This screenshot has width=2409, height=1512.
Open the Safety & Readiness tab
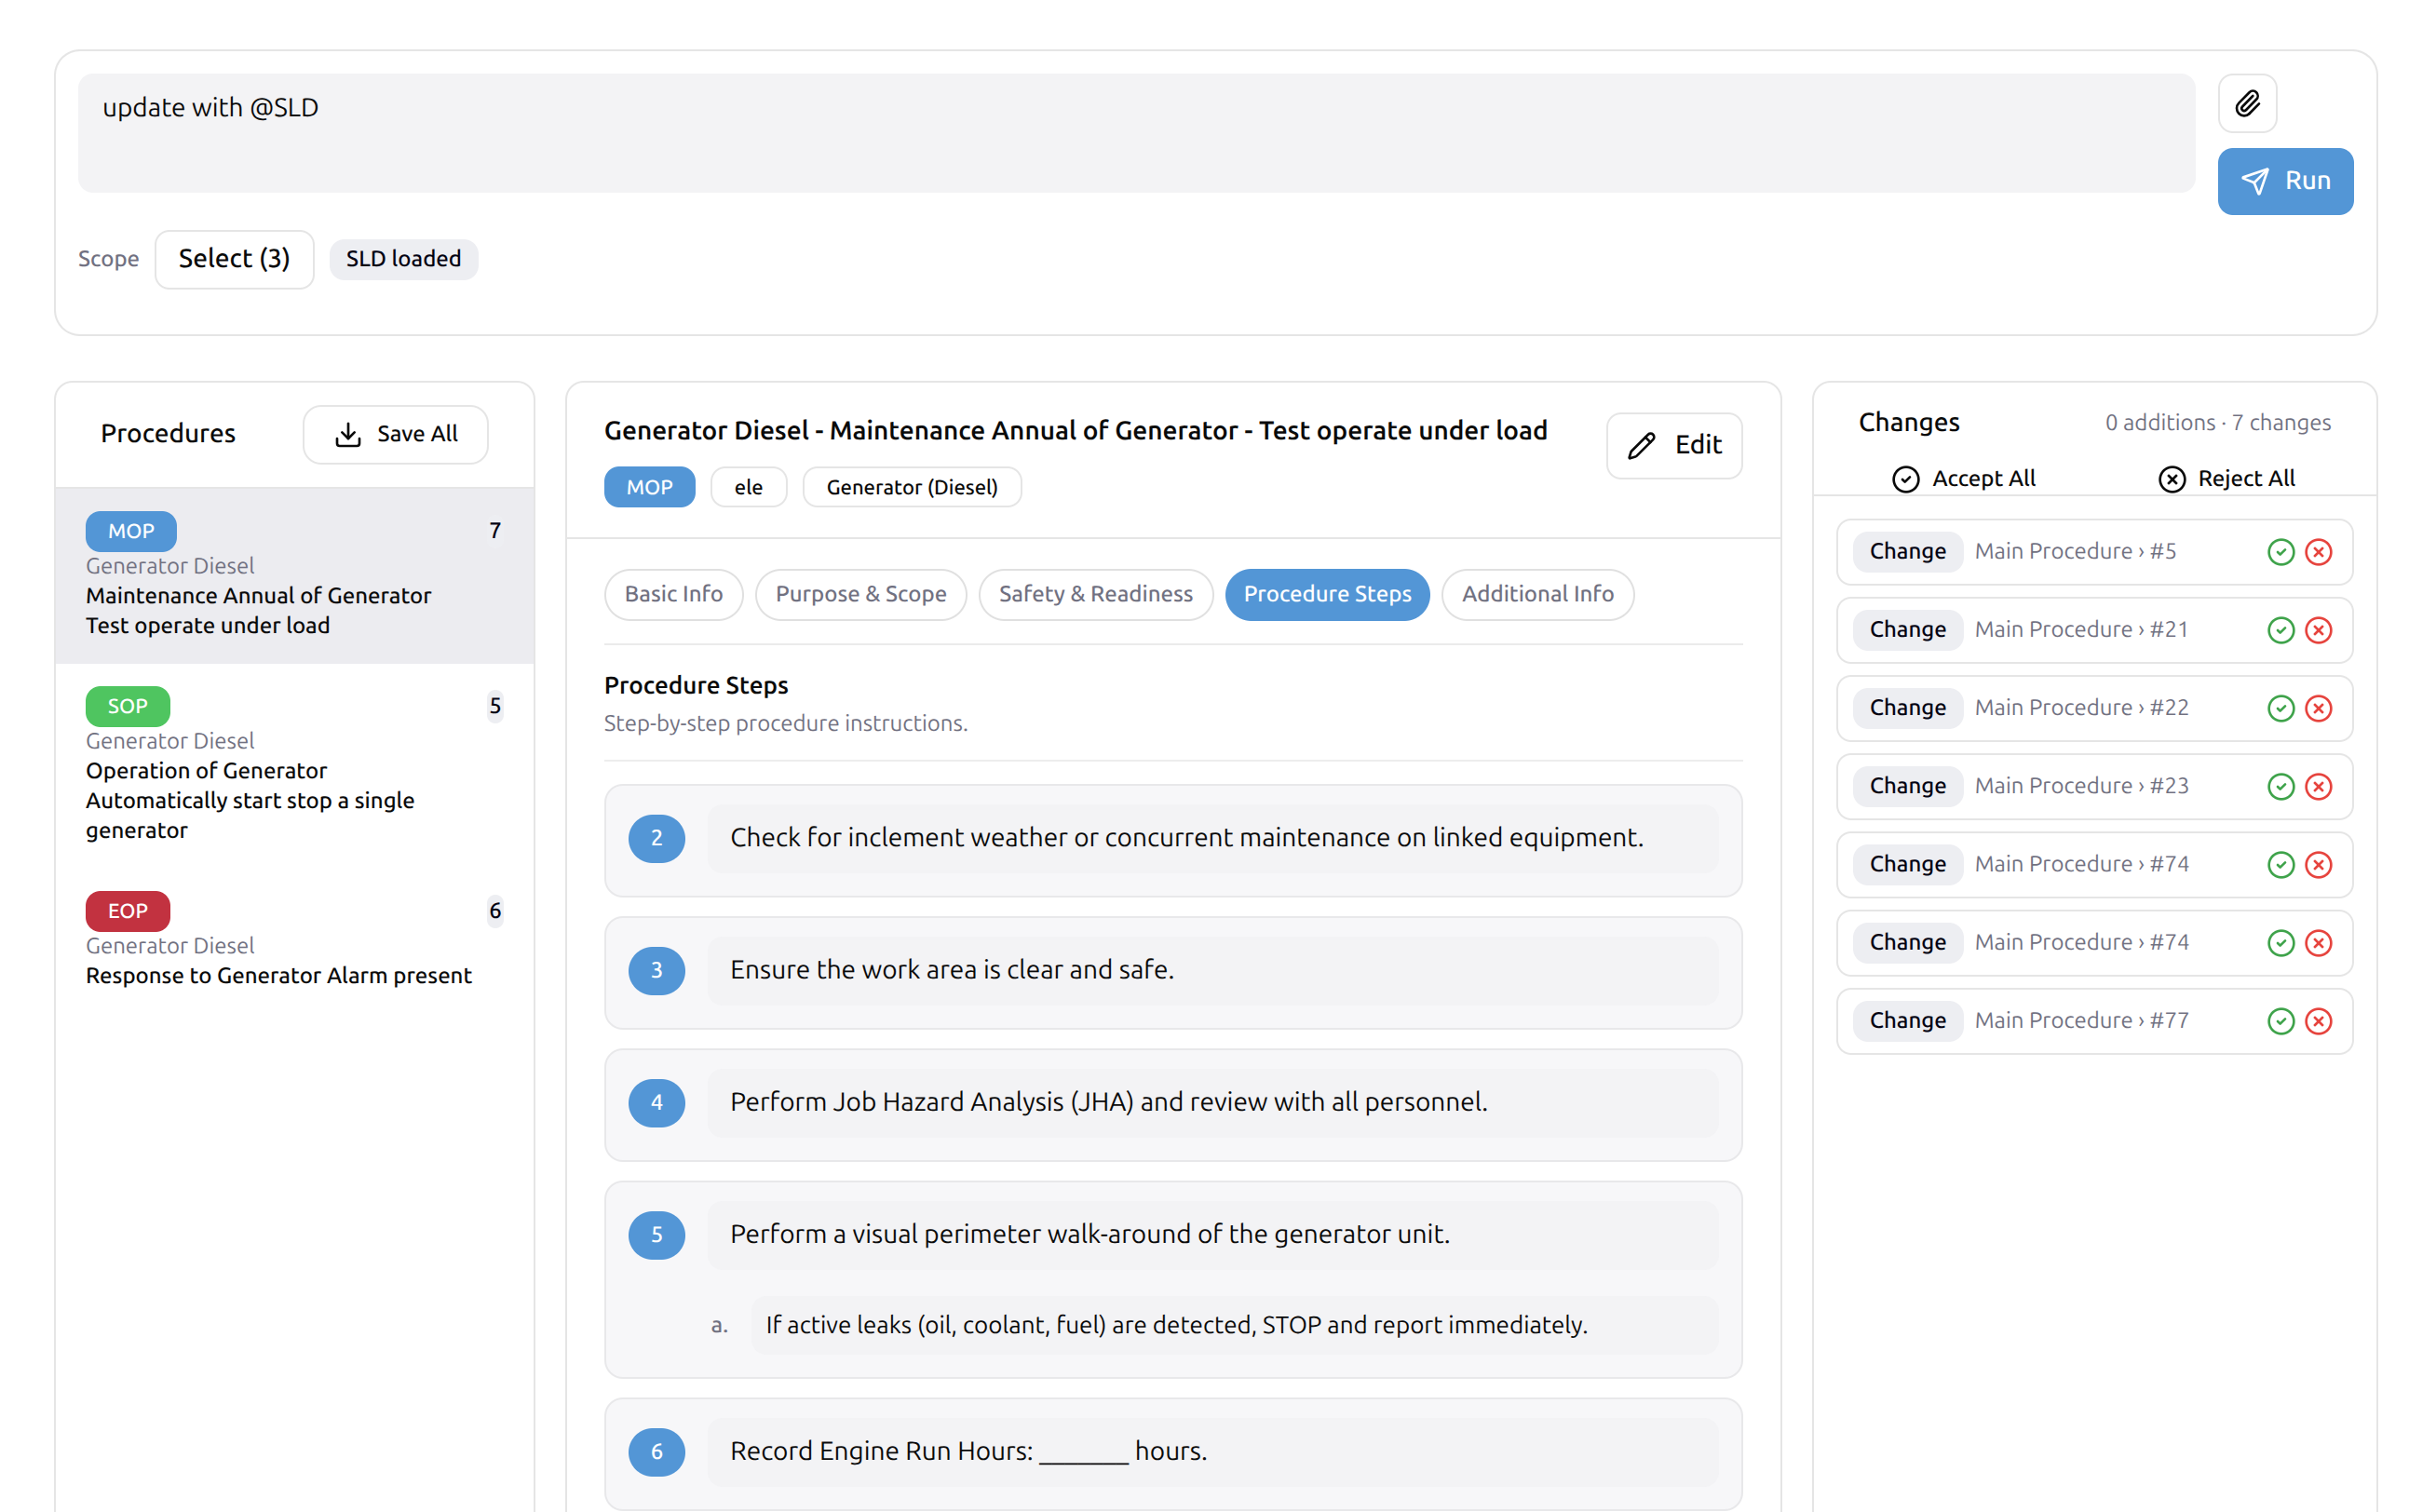click(x=1095, y=594)
